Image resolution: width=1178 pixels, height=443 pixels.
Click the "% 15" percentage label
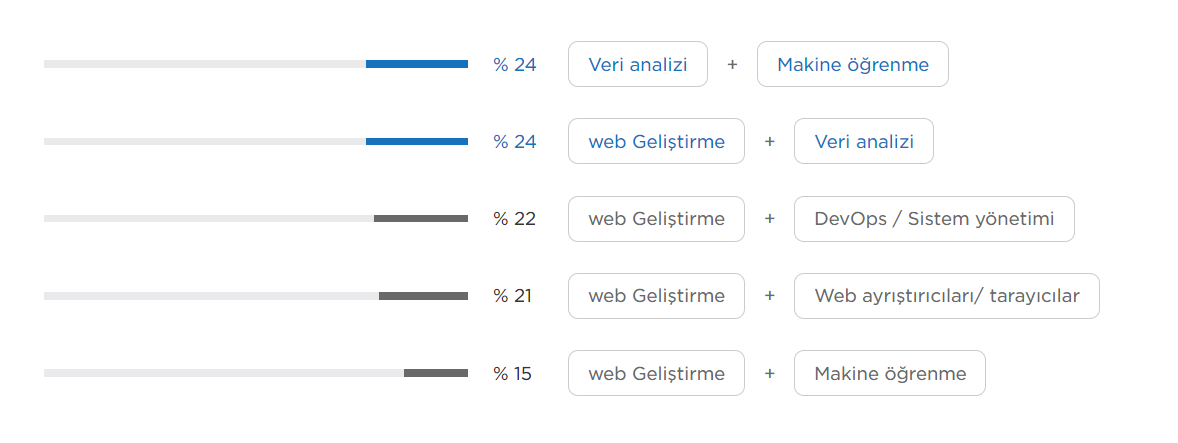tap(512, 373)
